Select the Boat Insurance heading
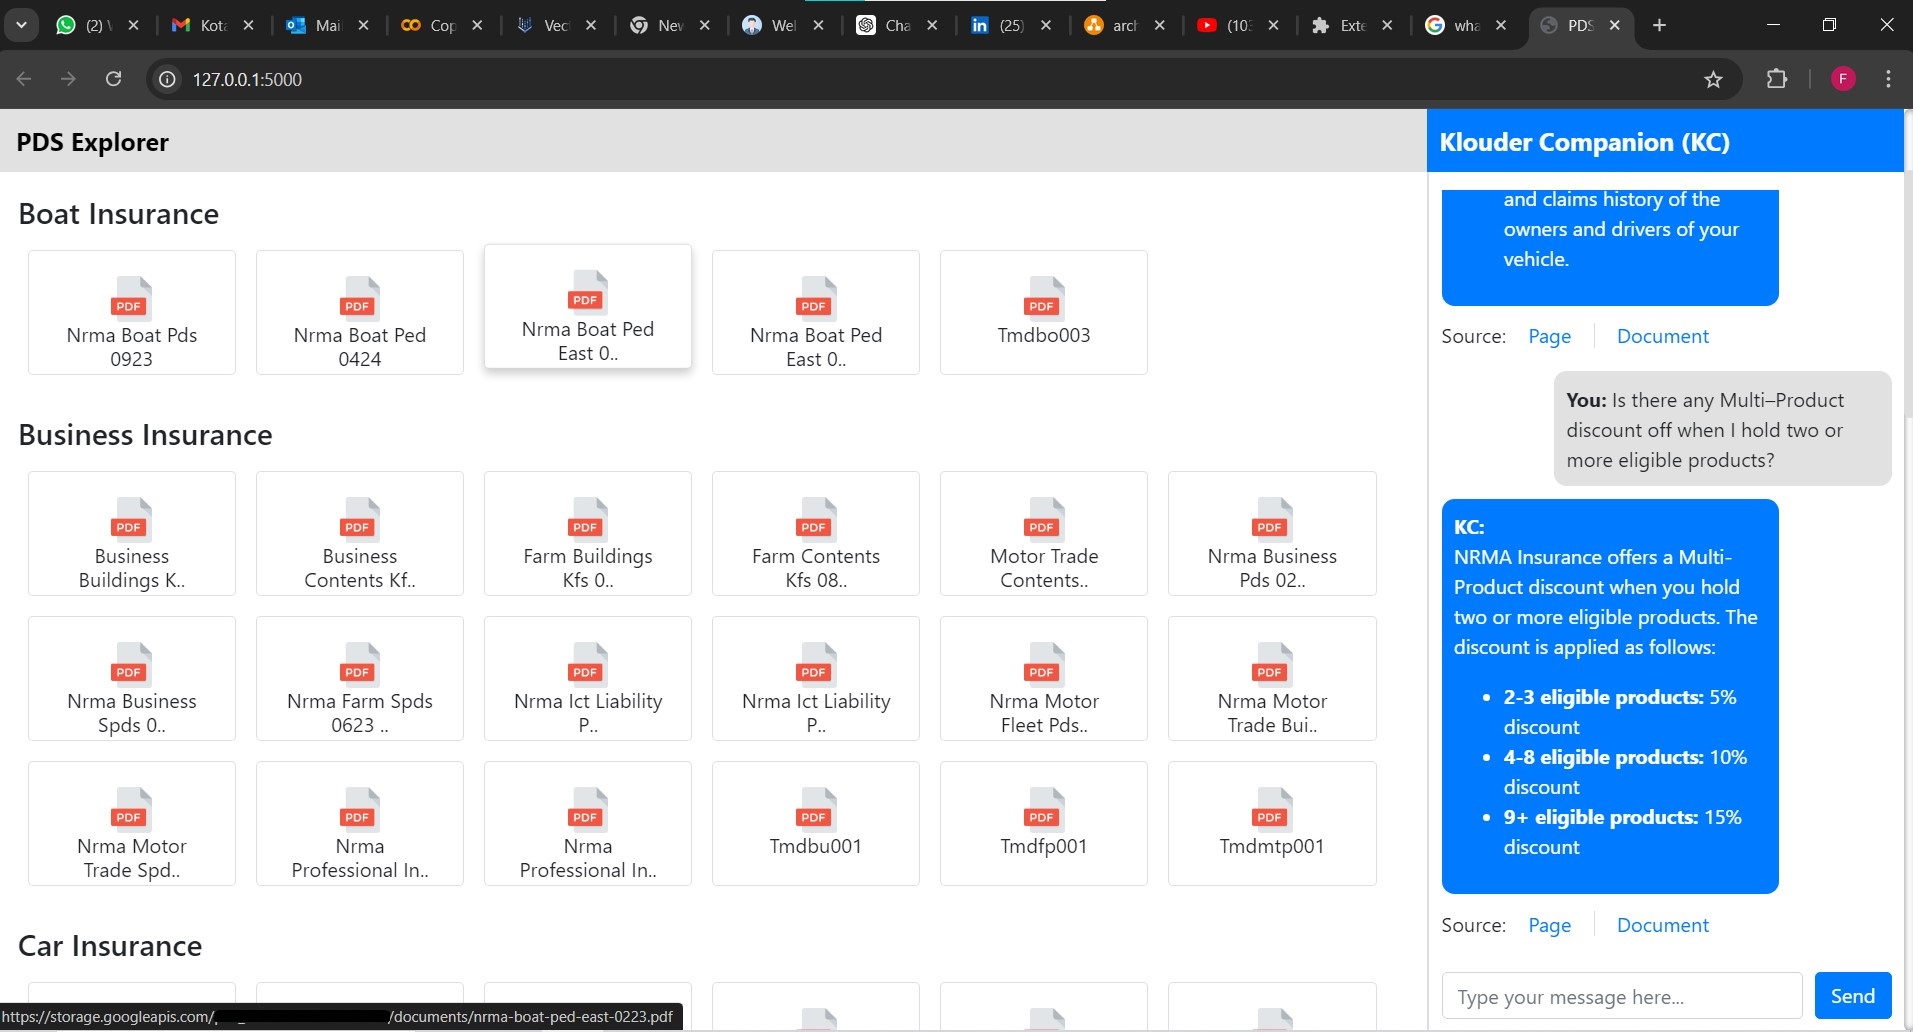The height and width of the screenshot is (1032, 1913). point(119,214)
